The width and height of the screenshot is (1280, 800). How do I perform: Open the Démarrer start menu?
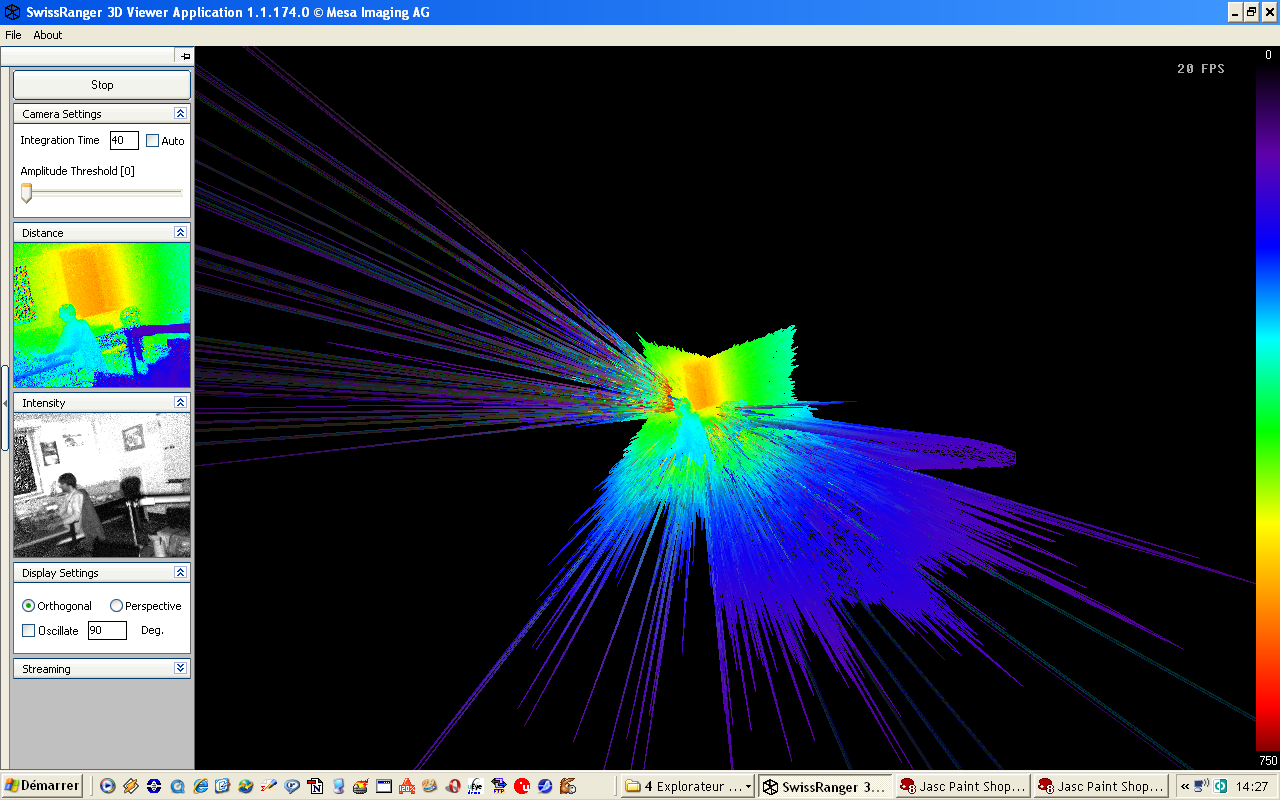tap(42, 786)
